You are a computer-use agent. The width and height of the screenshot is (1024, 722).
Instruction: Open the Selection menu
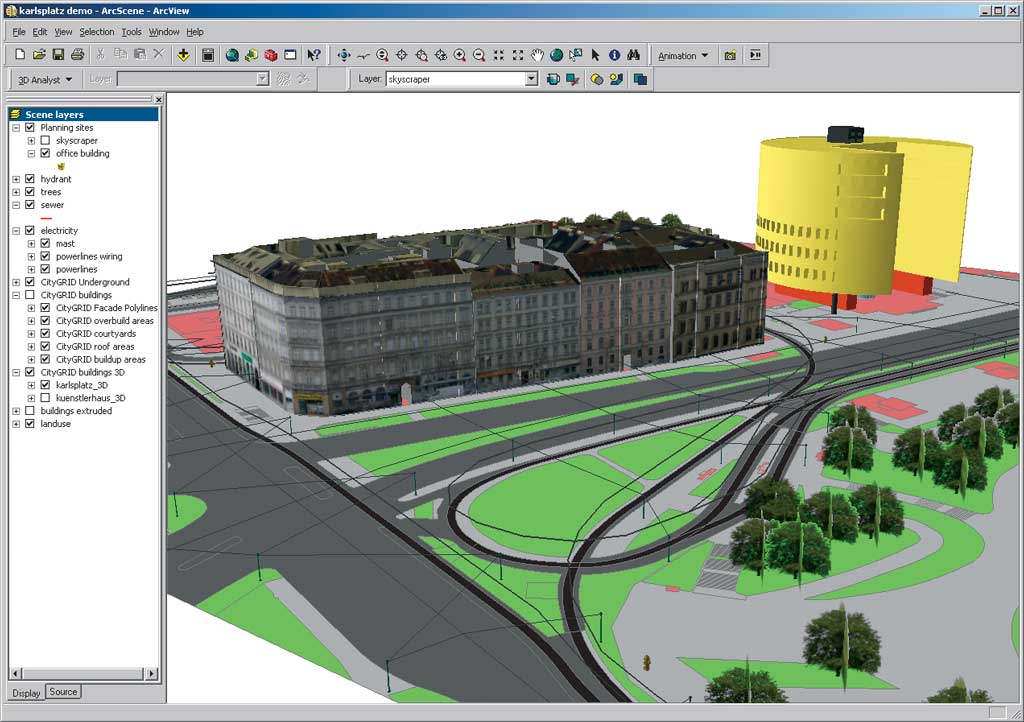coord(97,31)
